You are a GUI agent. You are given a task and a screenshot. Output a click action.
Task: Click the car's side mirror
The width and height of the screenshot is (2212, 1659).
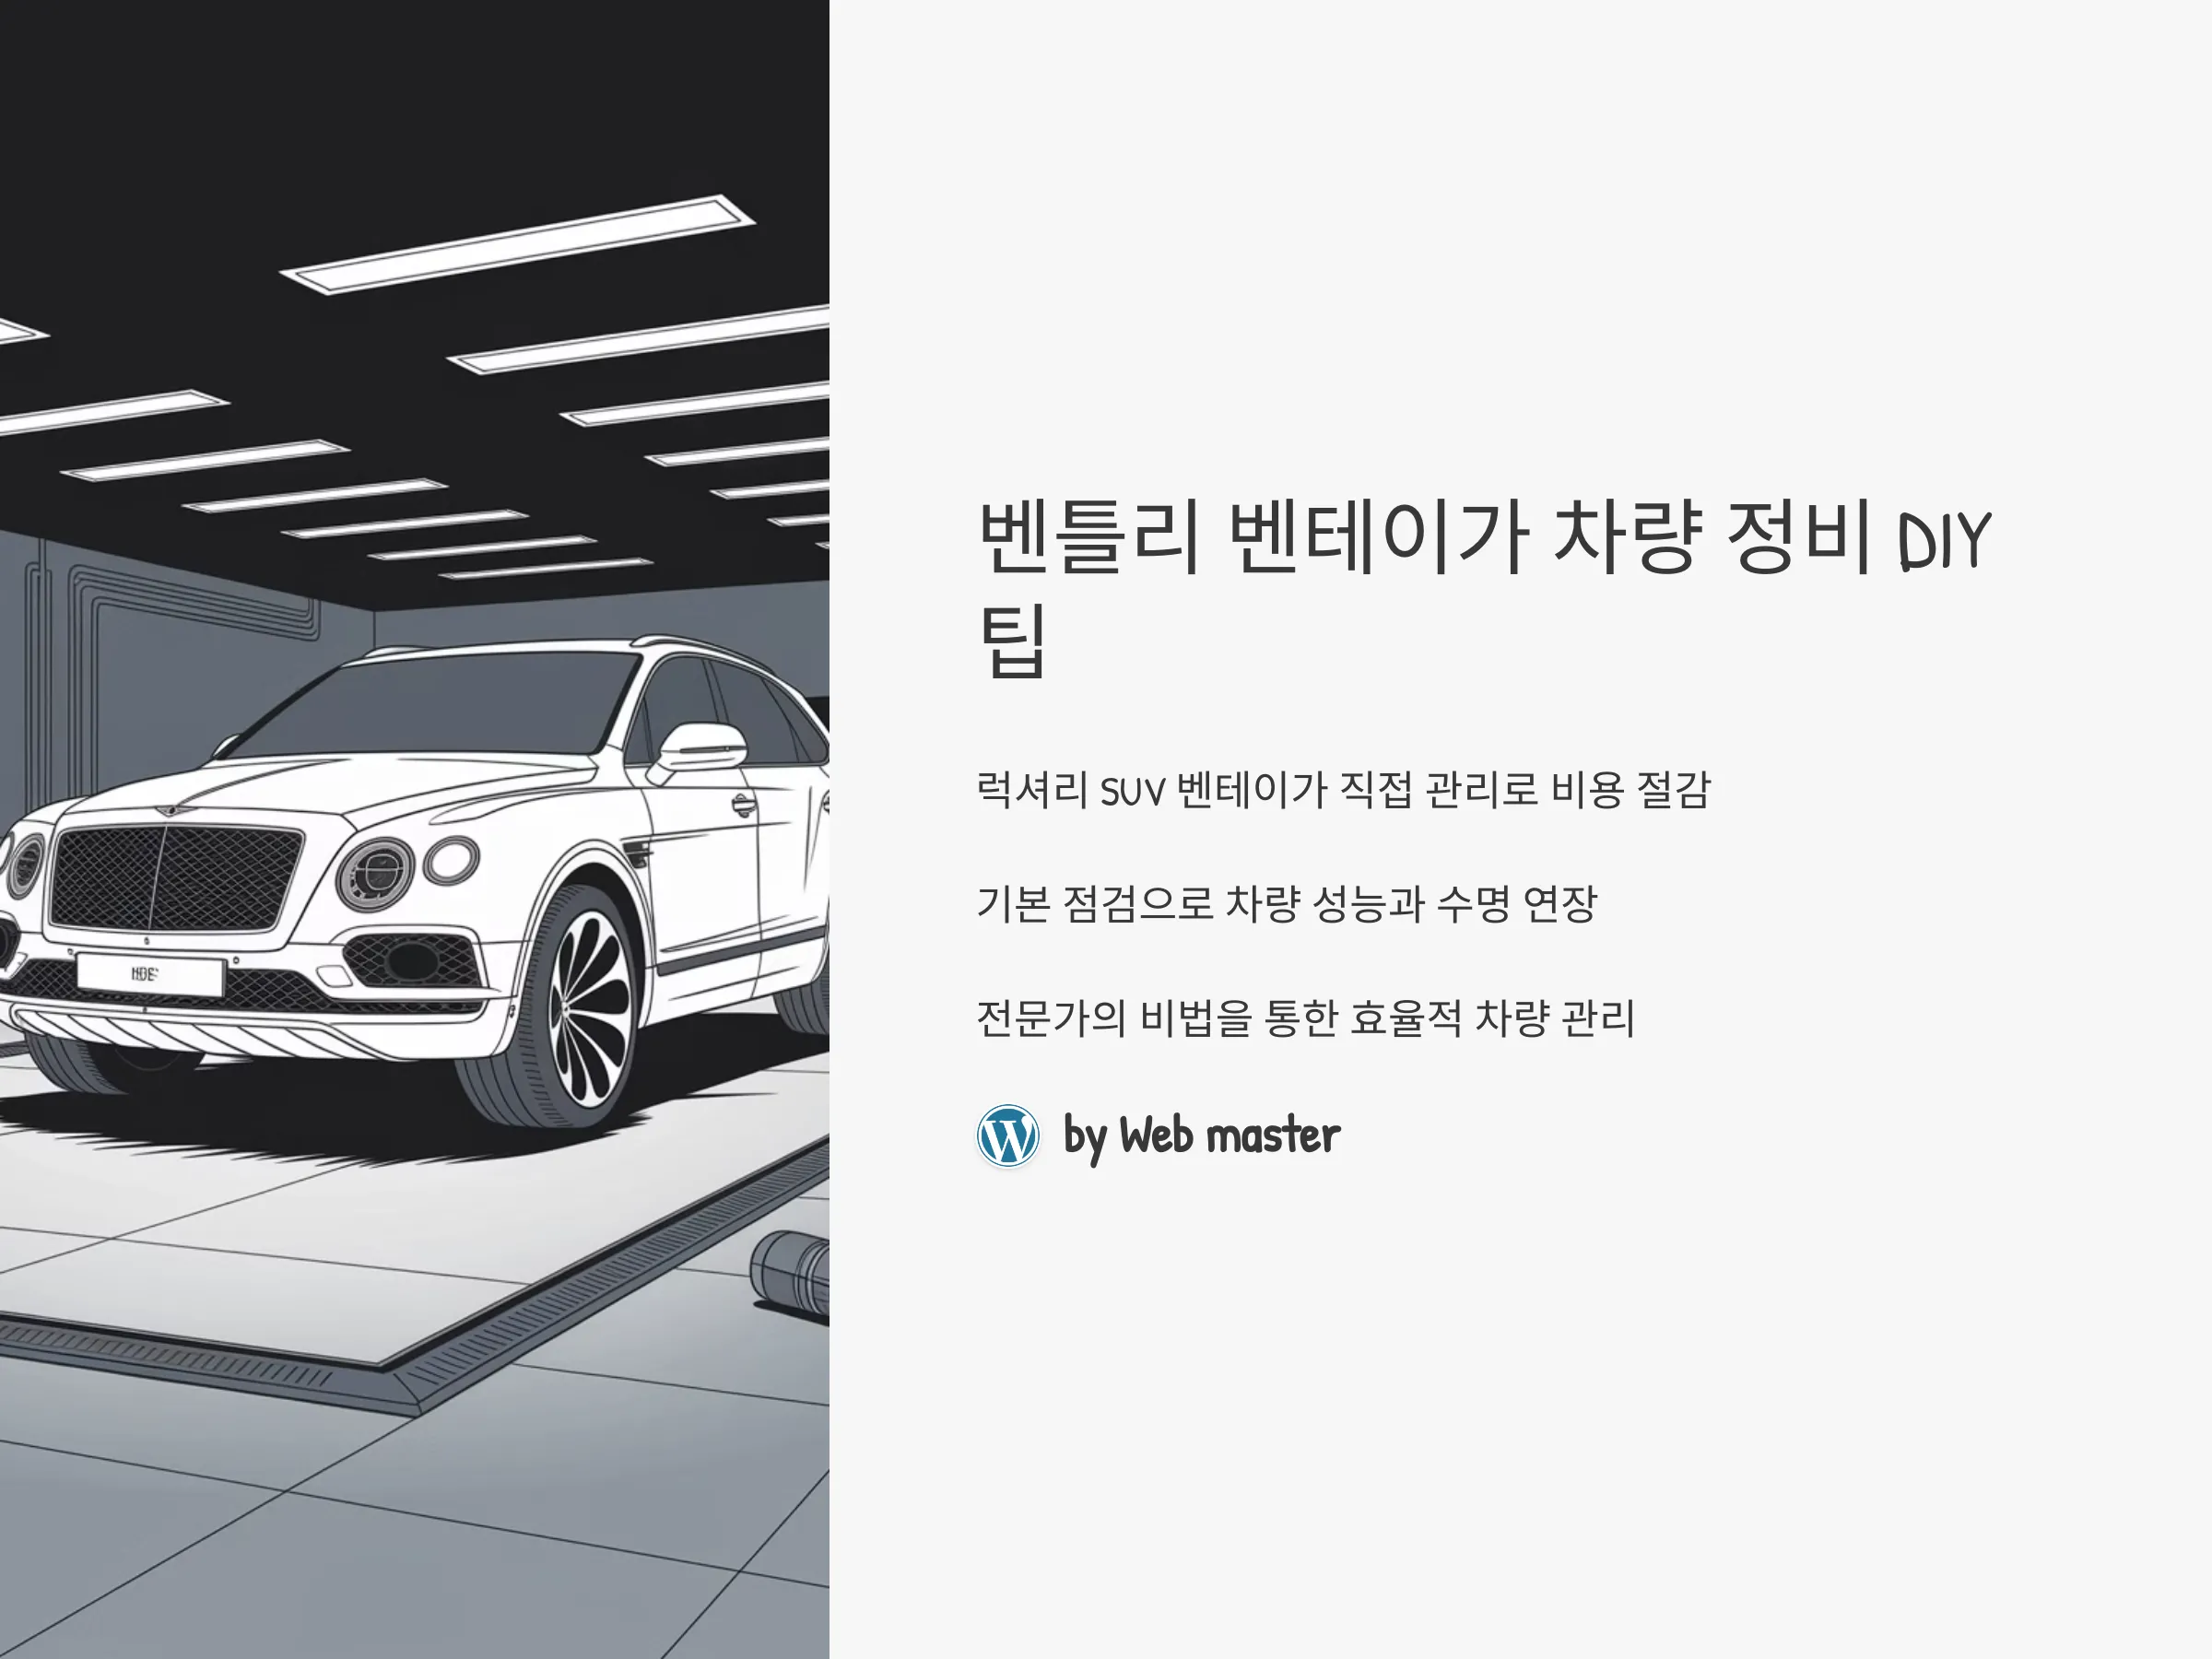click(x=700, y=751)
